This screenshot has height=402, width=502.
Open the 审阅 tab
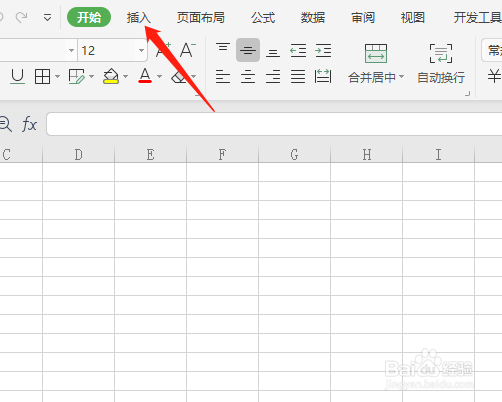tap(363, 17)
